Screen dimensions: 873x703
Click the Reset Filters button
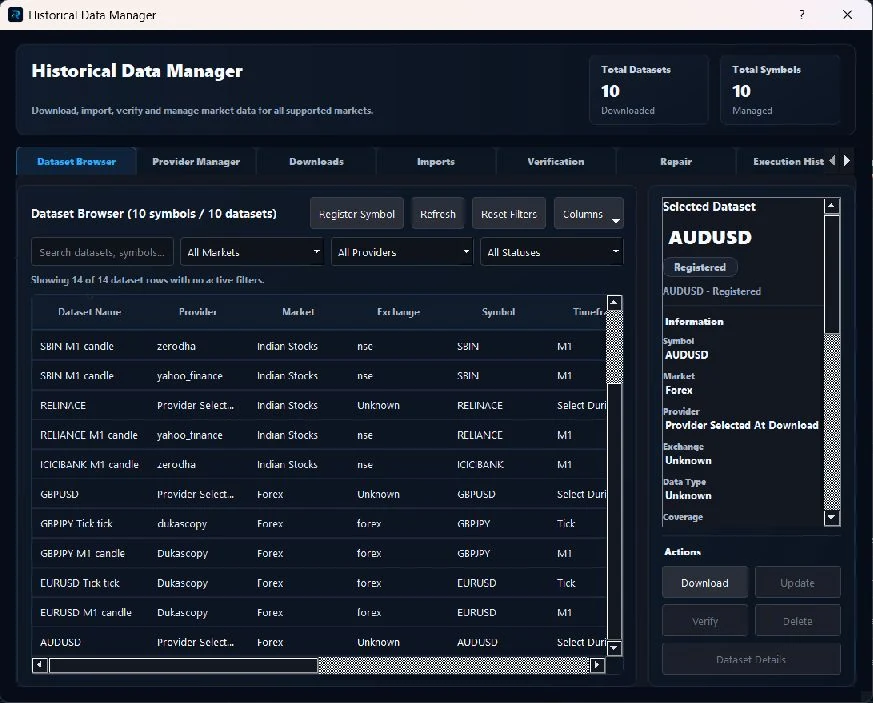coord(509,214)
